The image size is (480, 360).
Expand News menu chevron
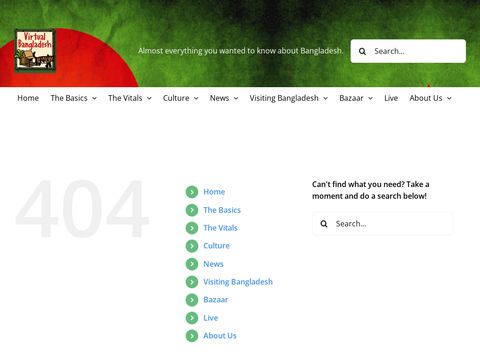pos(236,98)
